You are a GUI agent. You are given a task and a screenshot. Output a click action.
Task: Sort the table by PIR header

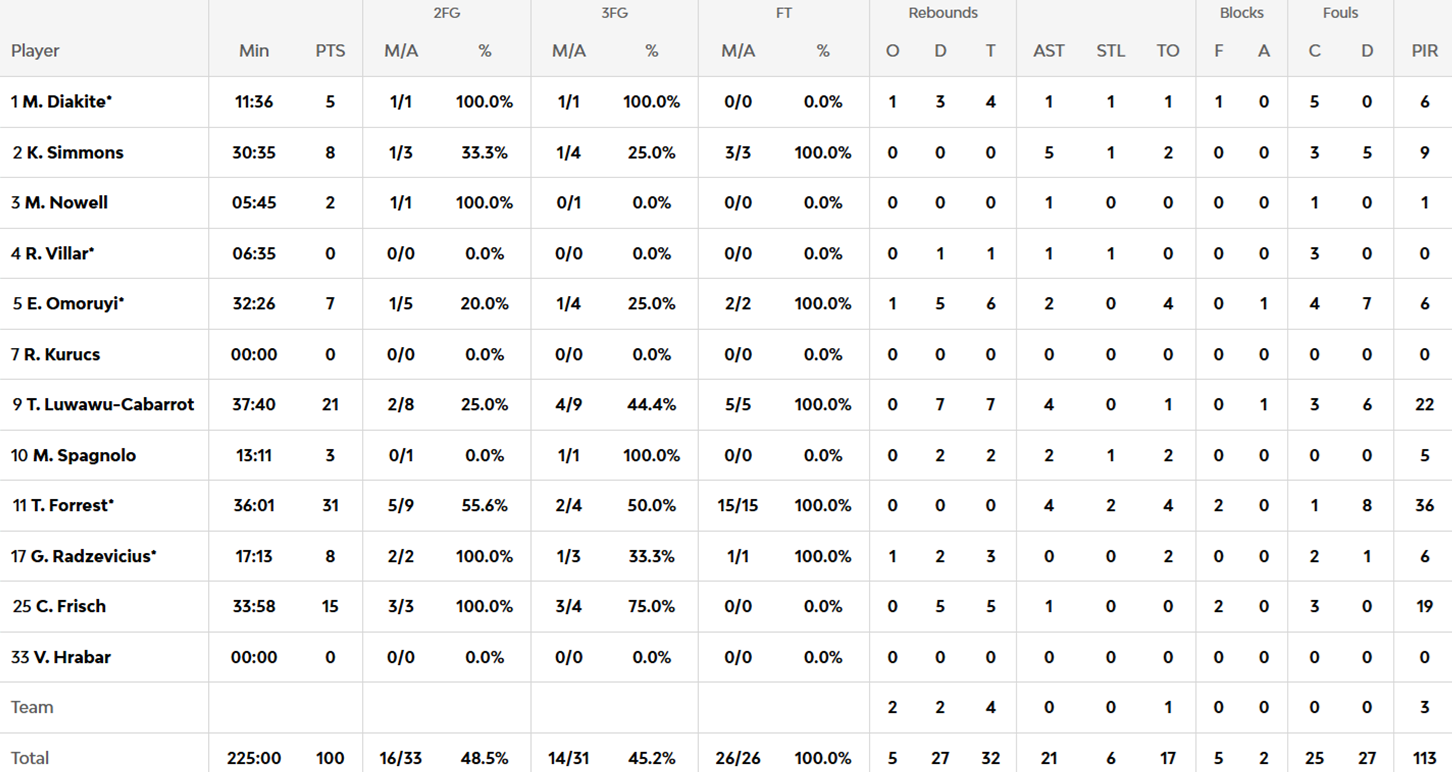1424,51
